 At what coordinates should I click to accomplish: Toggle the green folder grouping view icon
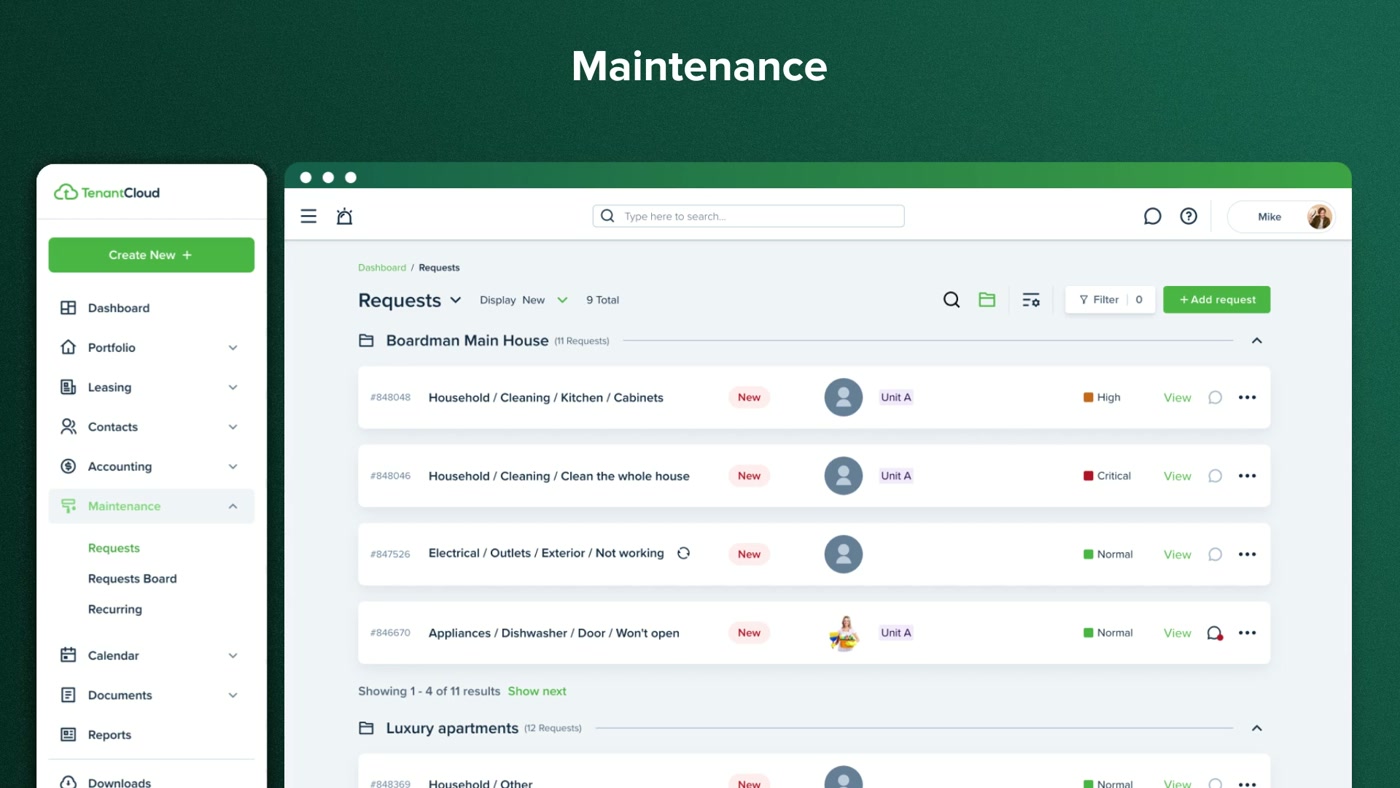click(x=987, y=300)
